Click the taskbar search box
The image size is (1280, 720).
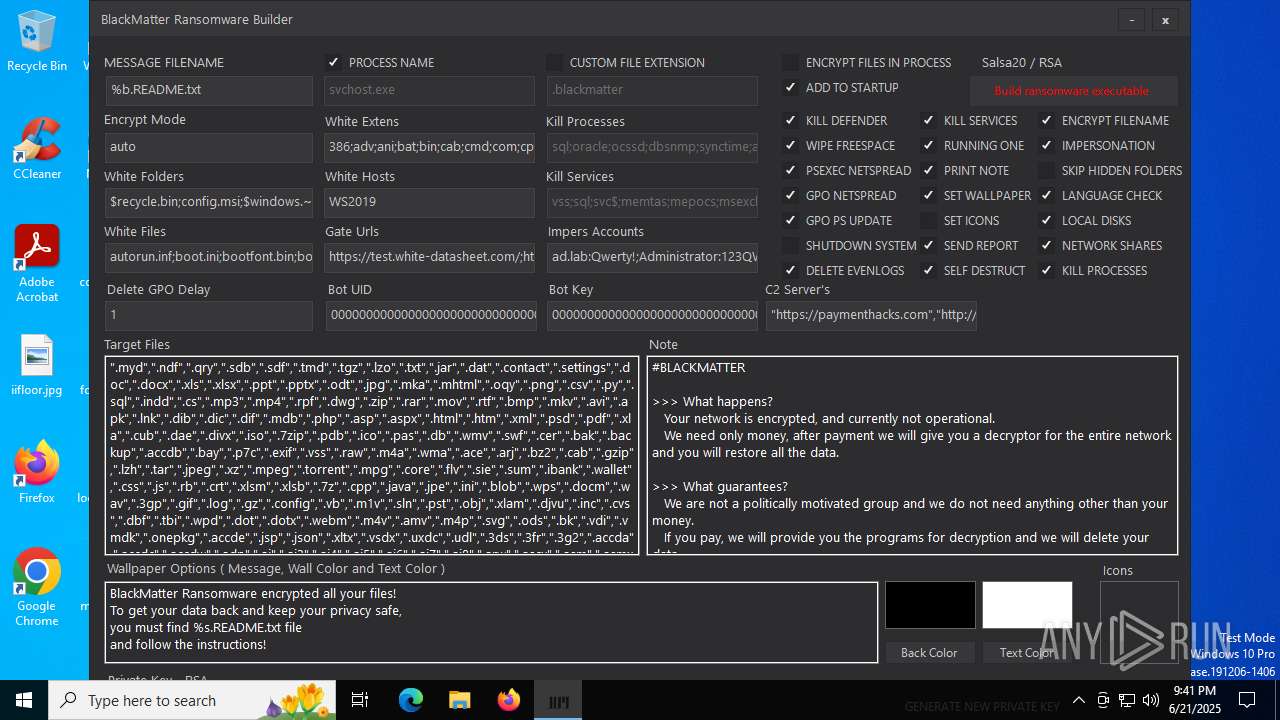pos(192,700)
